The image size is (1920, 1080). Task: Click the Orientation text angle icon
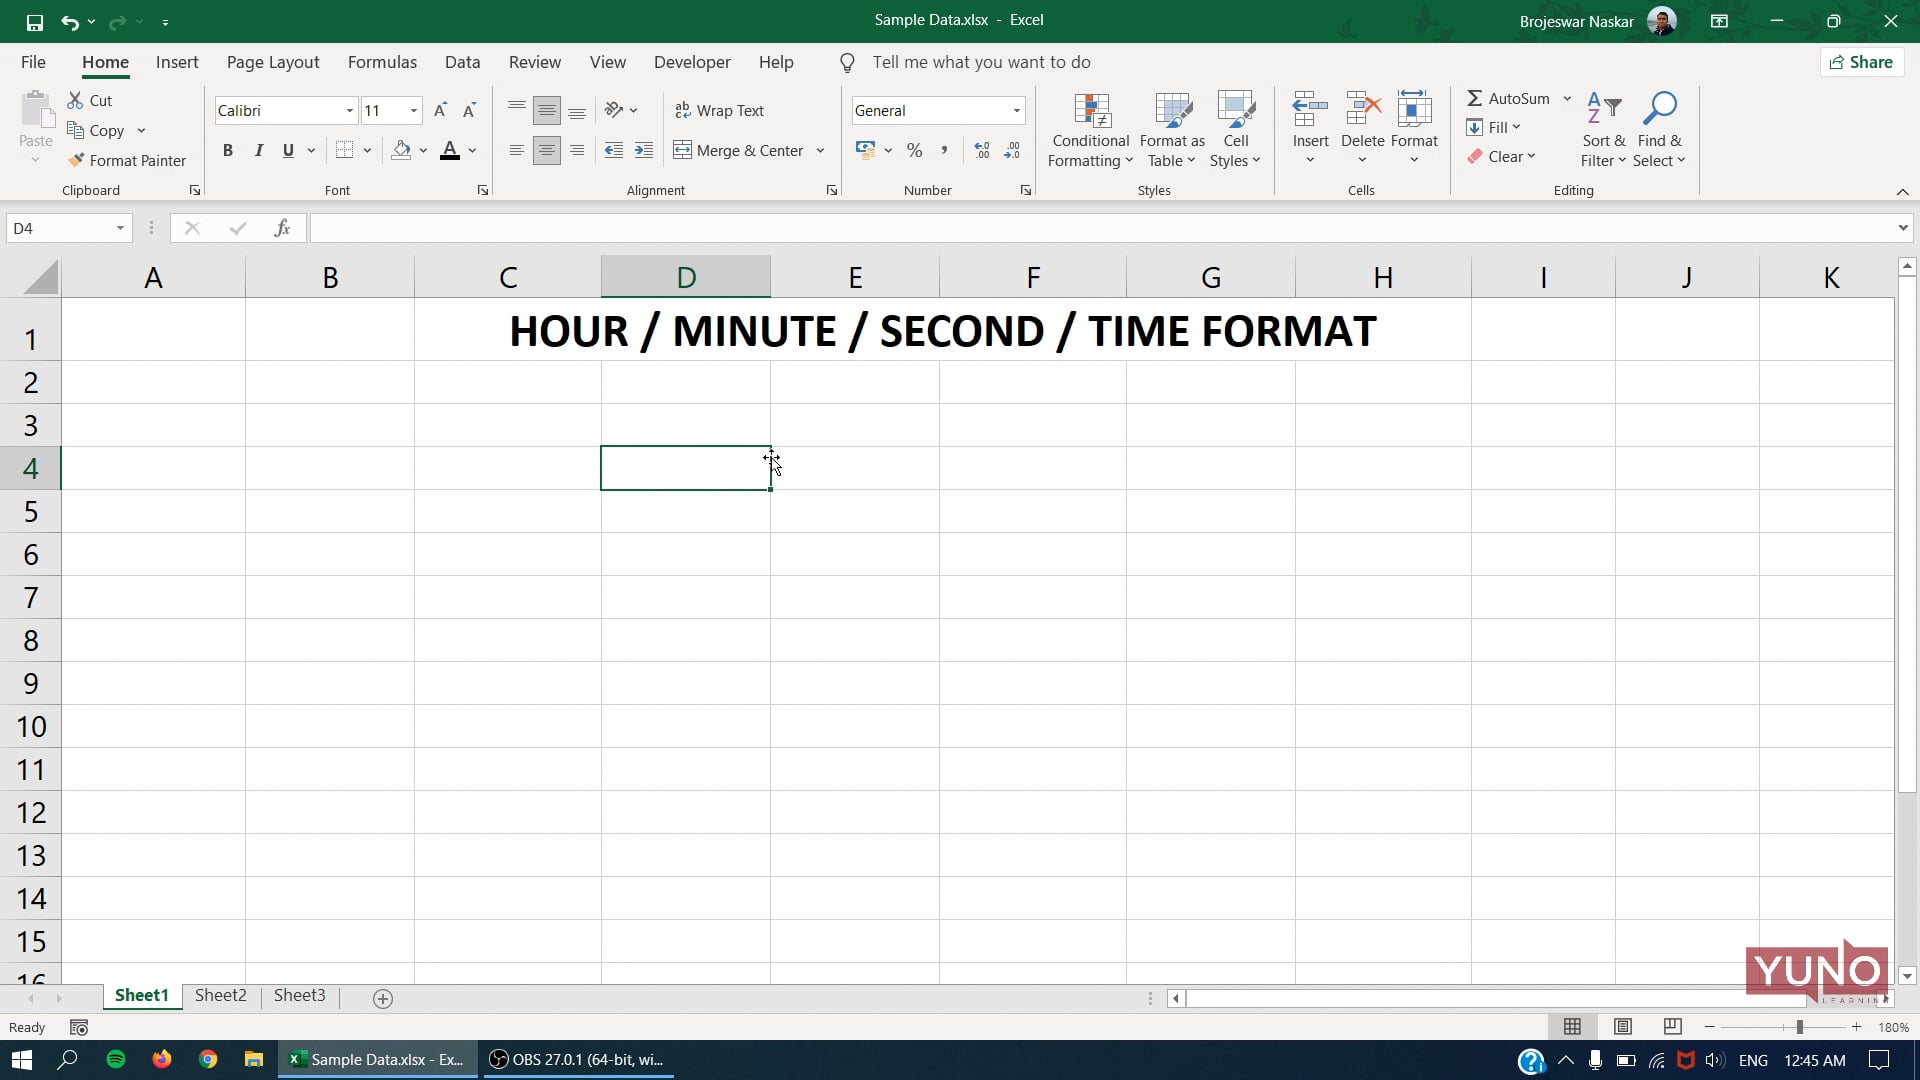point(614,110)
